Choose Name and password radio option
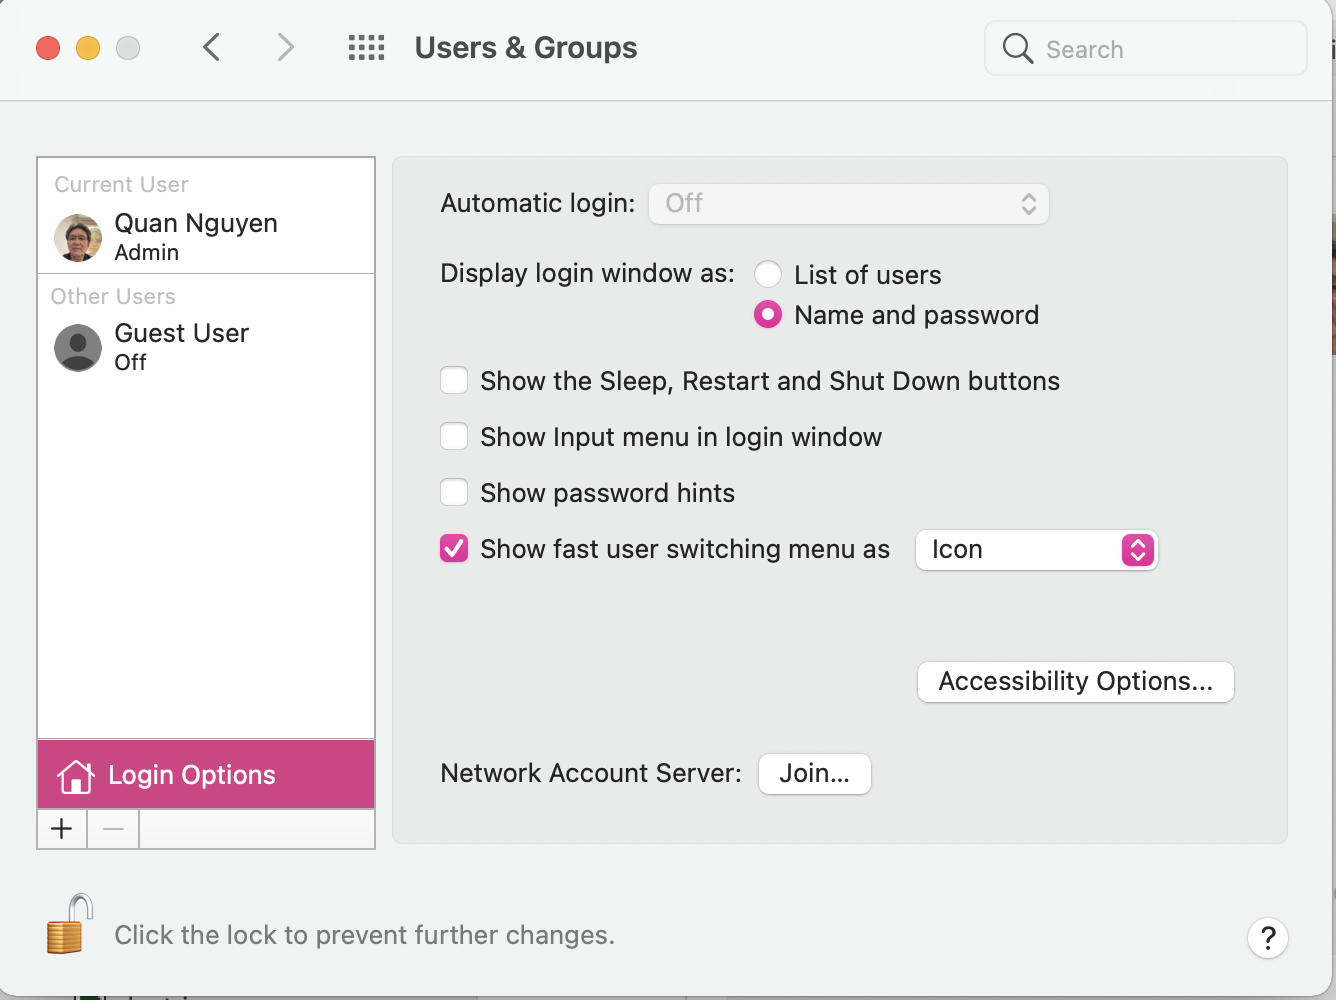This screenshot has width=1336, height=1000. 768,315
